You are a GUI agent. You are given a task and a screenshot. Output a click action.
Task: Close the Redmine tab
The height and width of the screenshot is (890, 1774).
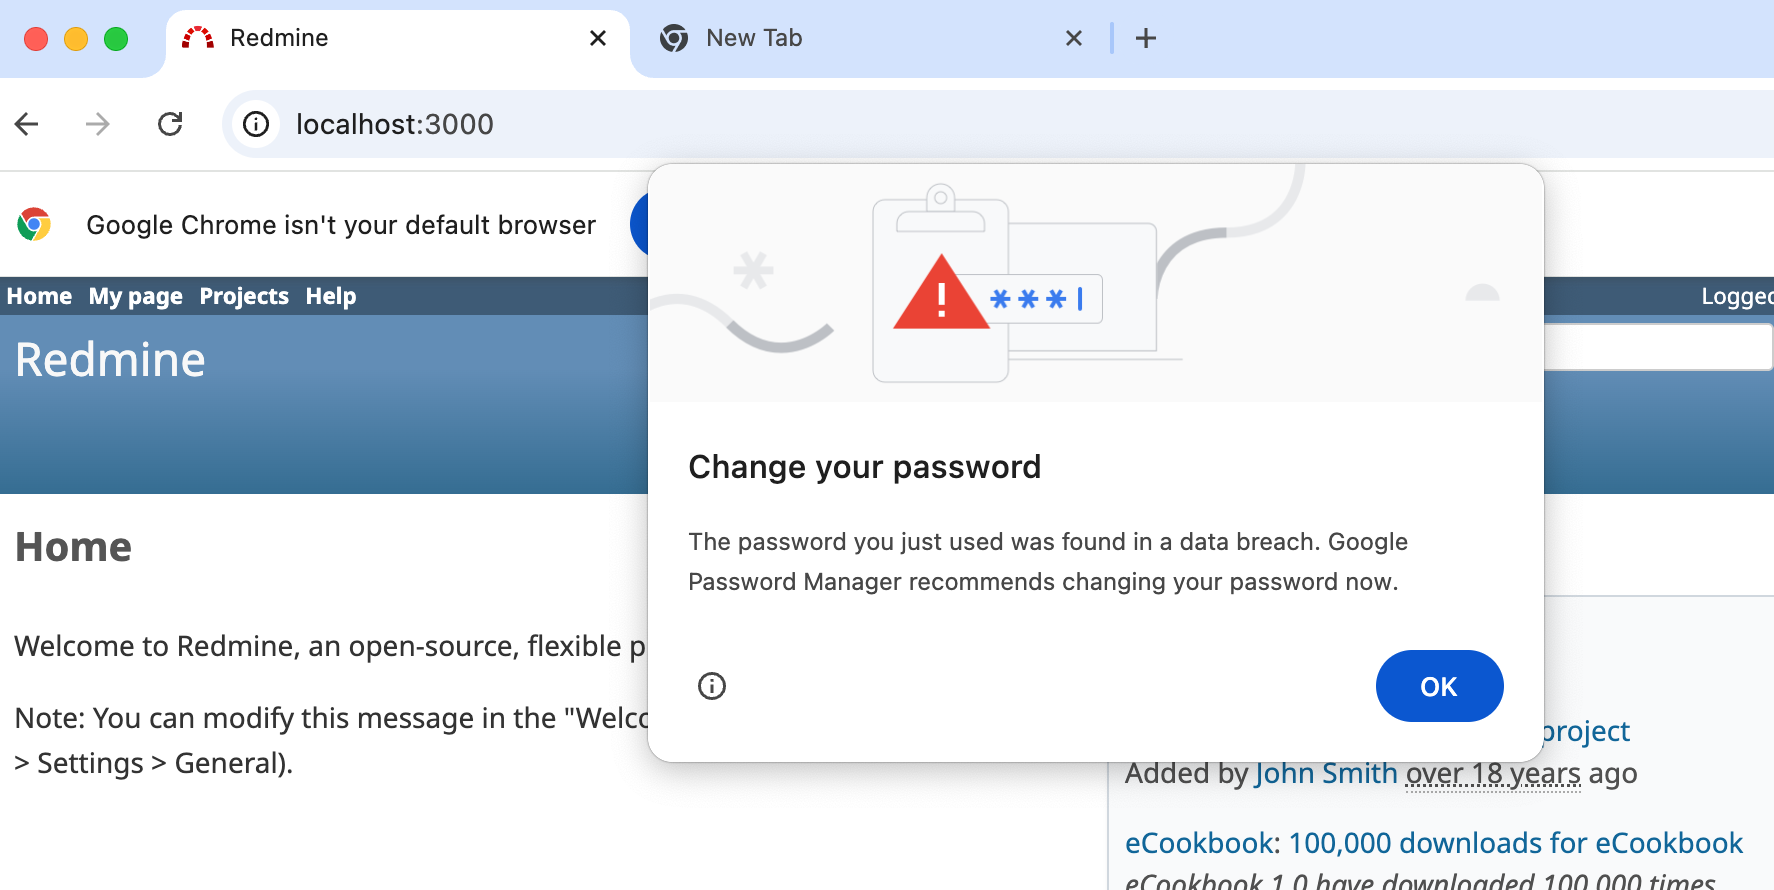pyautogui.click(x=598, y=38)
